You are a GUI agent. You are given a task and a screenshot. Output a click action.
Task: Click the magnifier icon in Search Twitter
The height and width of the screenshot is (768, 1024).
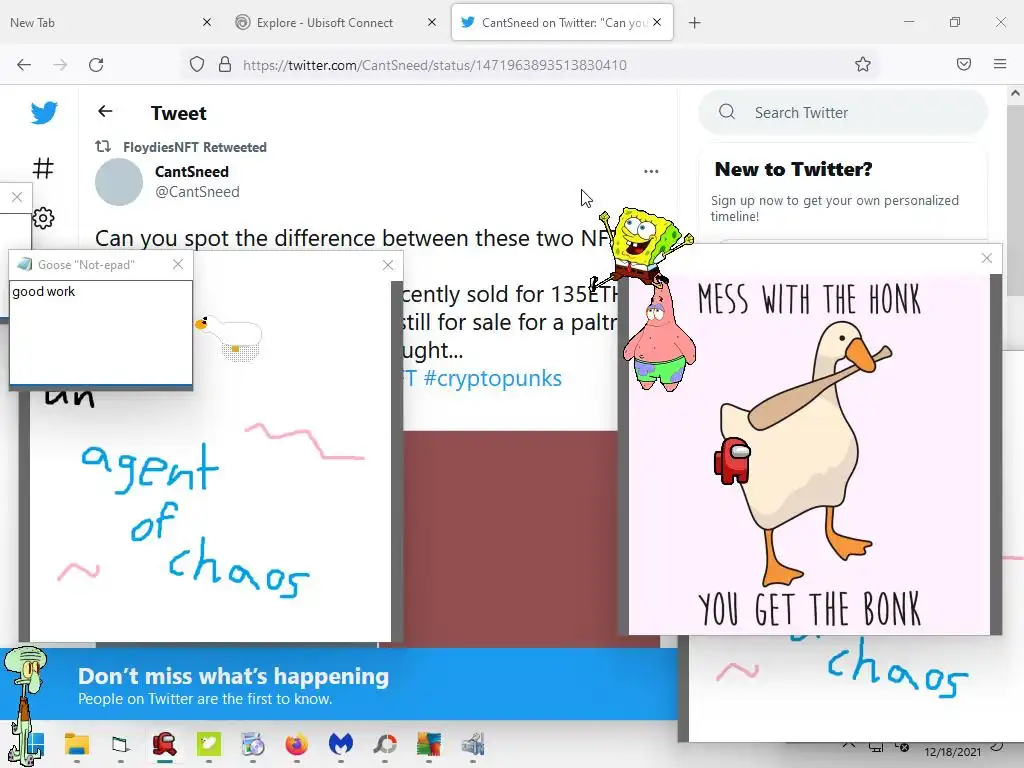727,112
